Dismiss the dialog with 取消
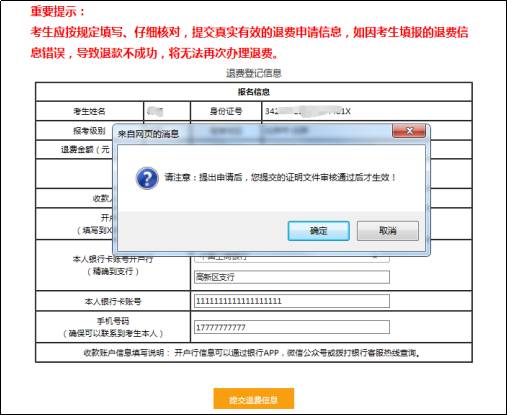The image size is (507, 415). click(x=388, y=231)
